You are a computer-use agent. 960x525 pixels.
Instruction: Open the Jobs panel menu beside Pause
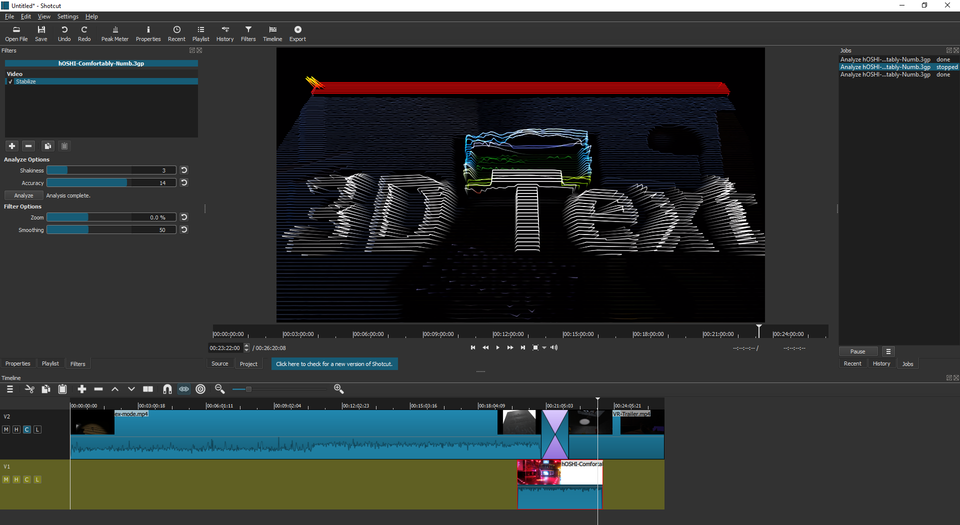tap(887, 352)
